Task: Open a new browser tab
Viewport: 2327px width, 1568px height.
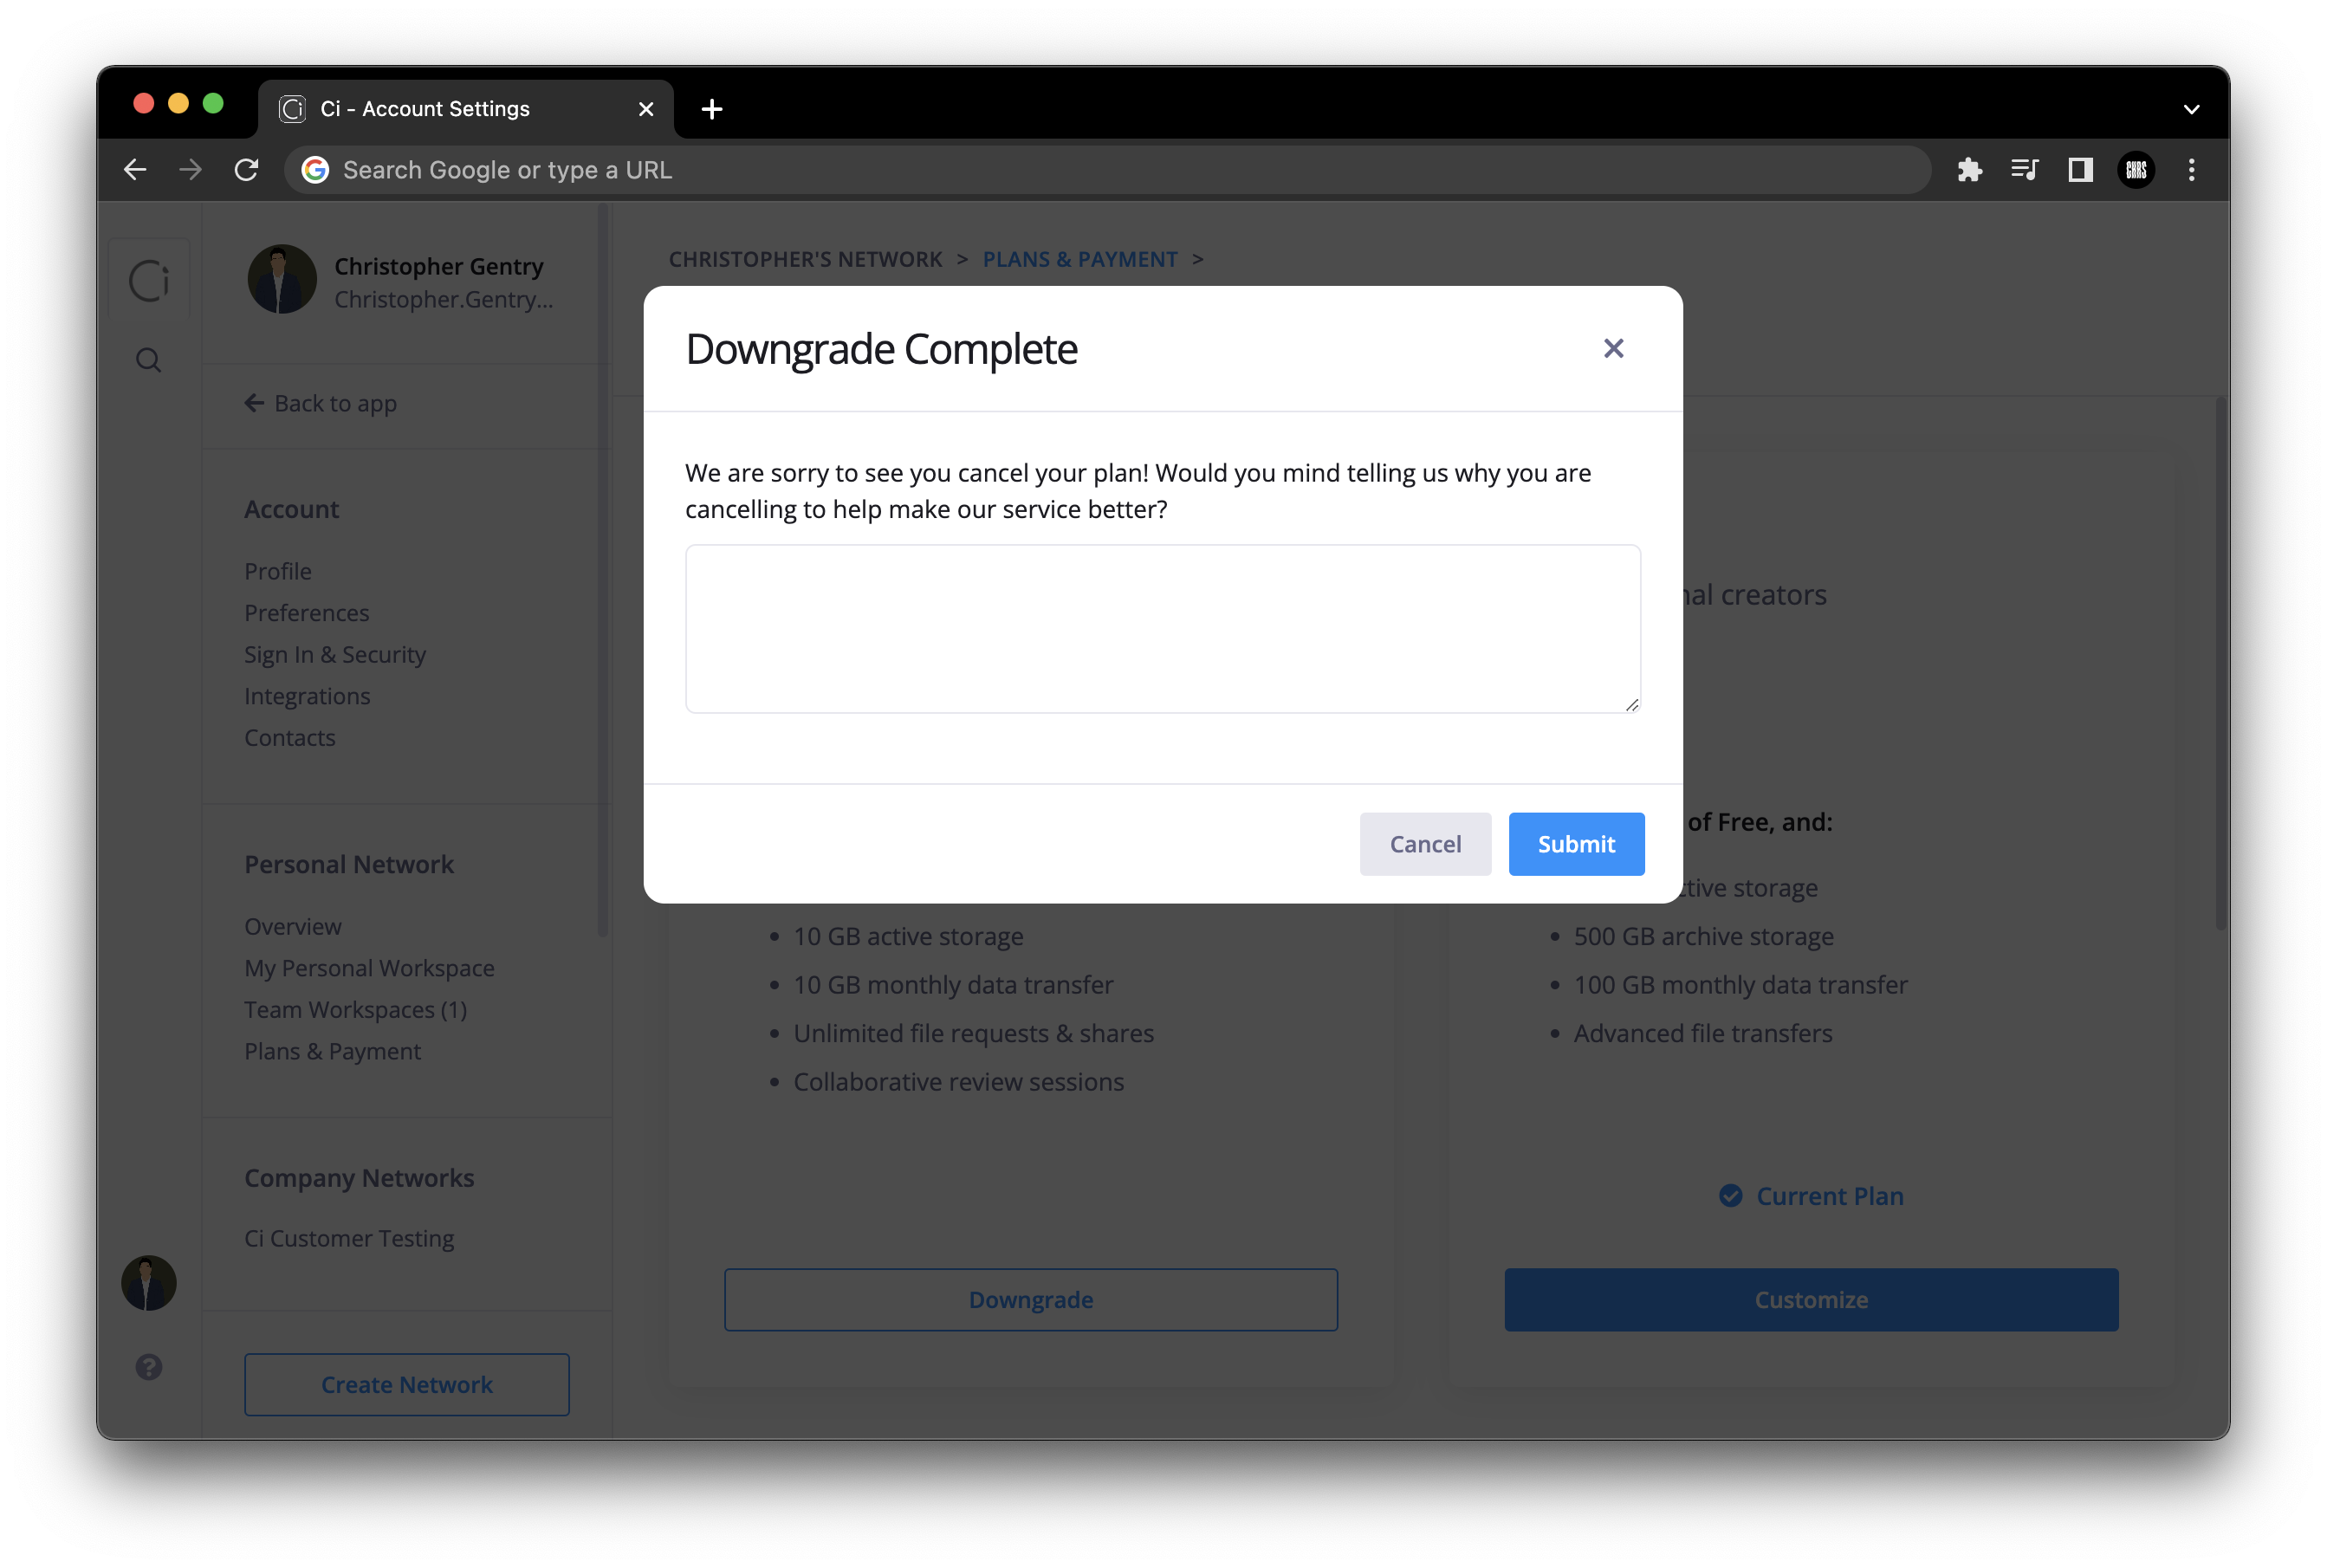Action: [711, 109]
